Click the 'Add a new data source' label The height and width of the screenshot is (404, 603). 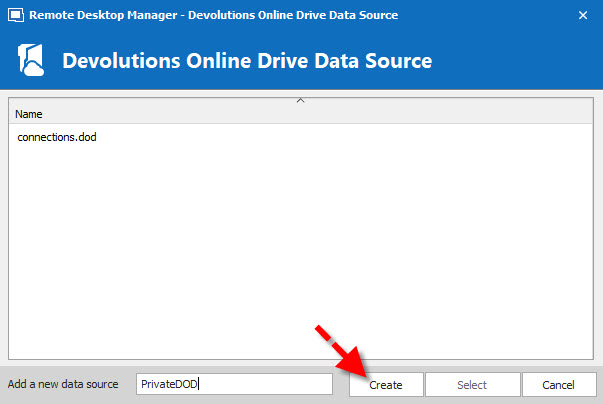coord(63,384)
